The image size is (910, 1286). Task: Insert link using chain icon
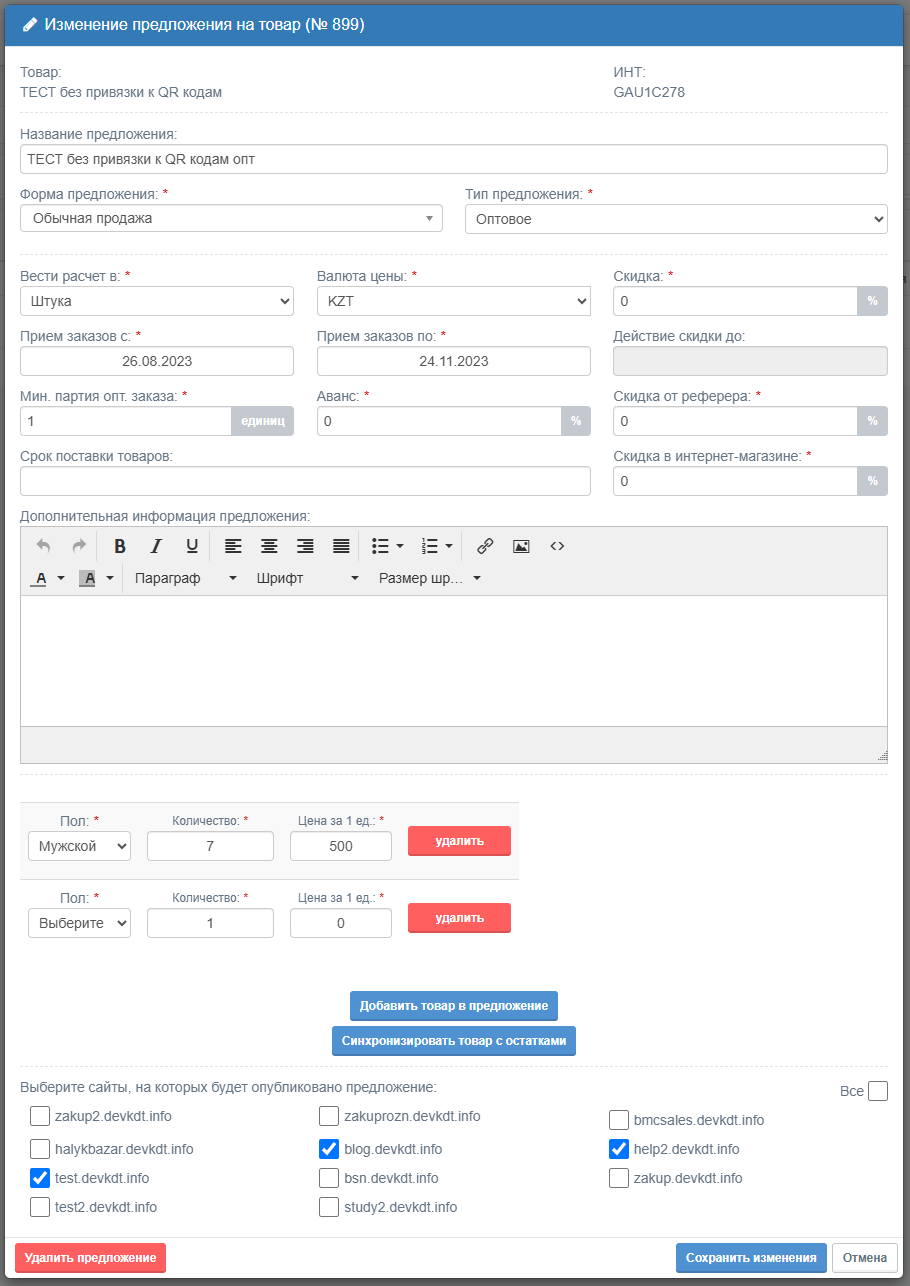pyautogui.click(x=485, y=546)
